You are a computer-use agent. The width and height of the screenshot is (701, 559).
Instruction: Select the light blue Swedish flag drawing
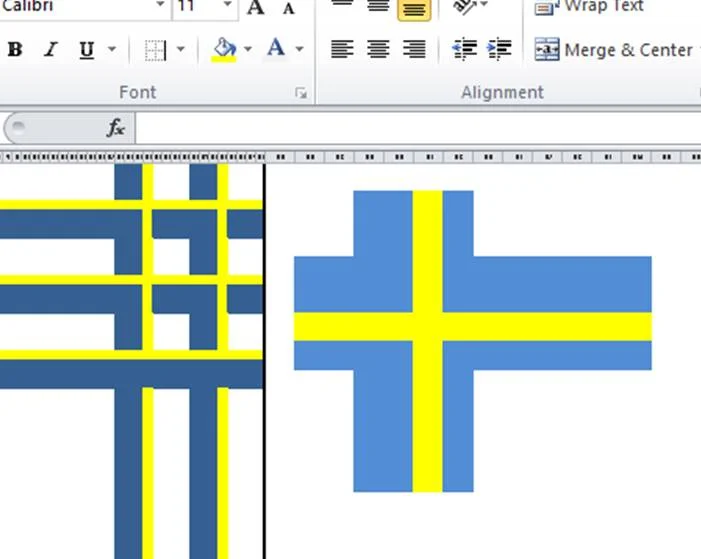pyautogui.click(x=473, y=341)
